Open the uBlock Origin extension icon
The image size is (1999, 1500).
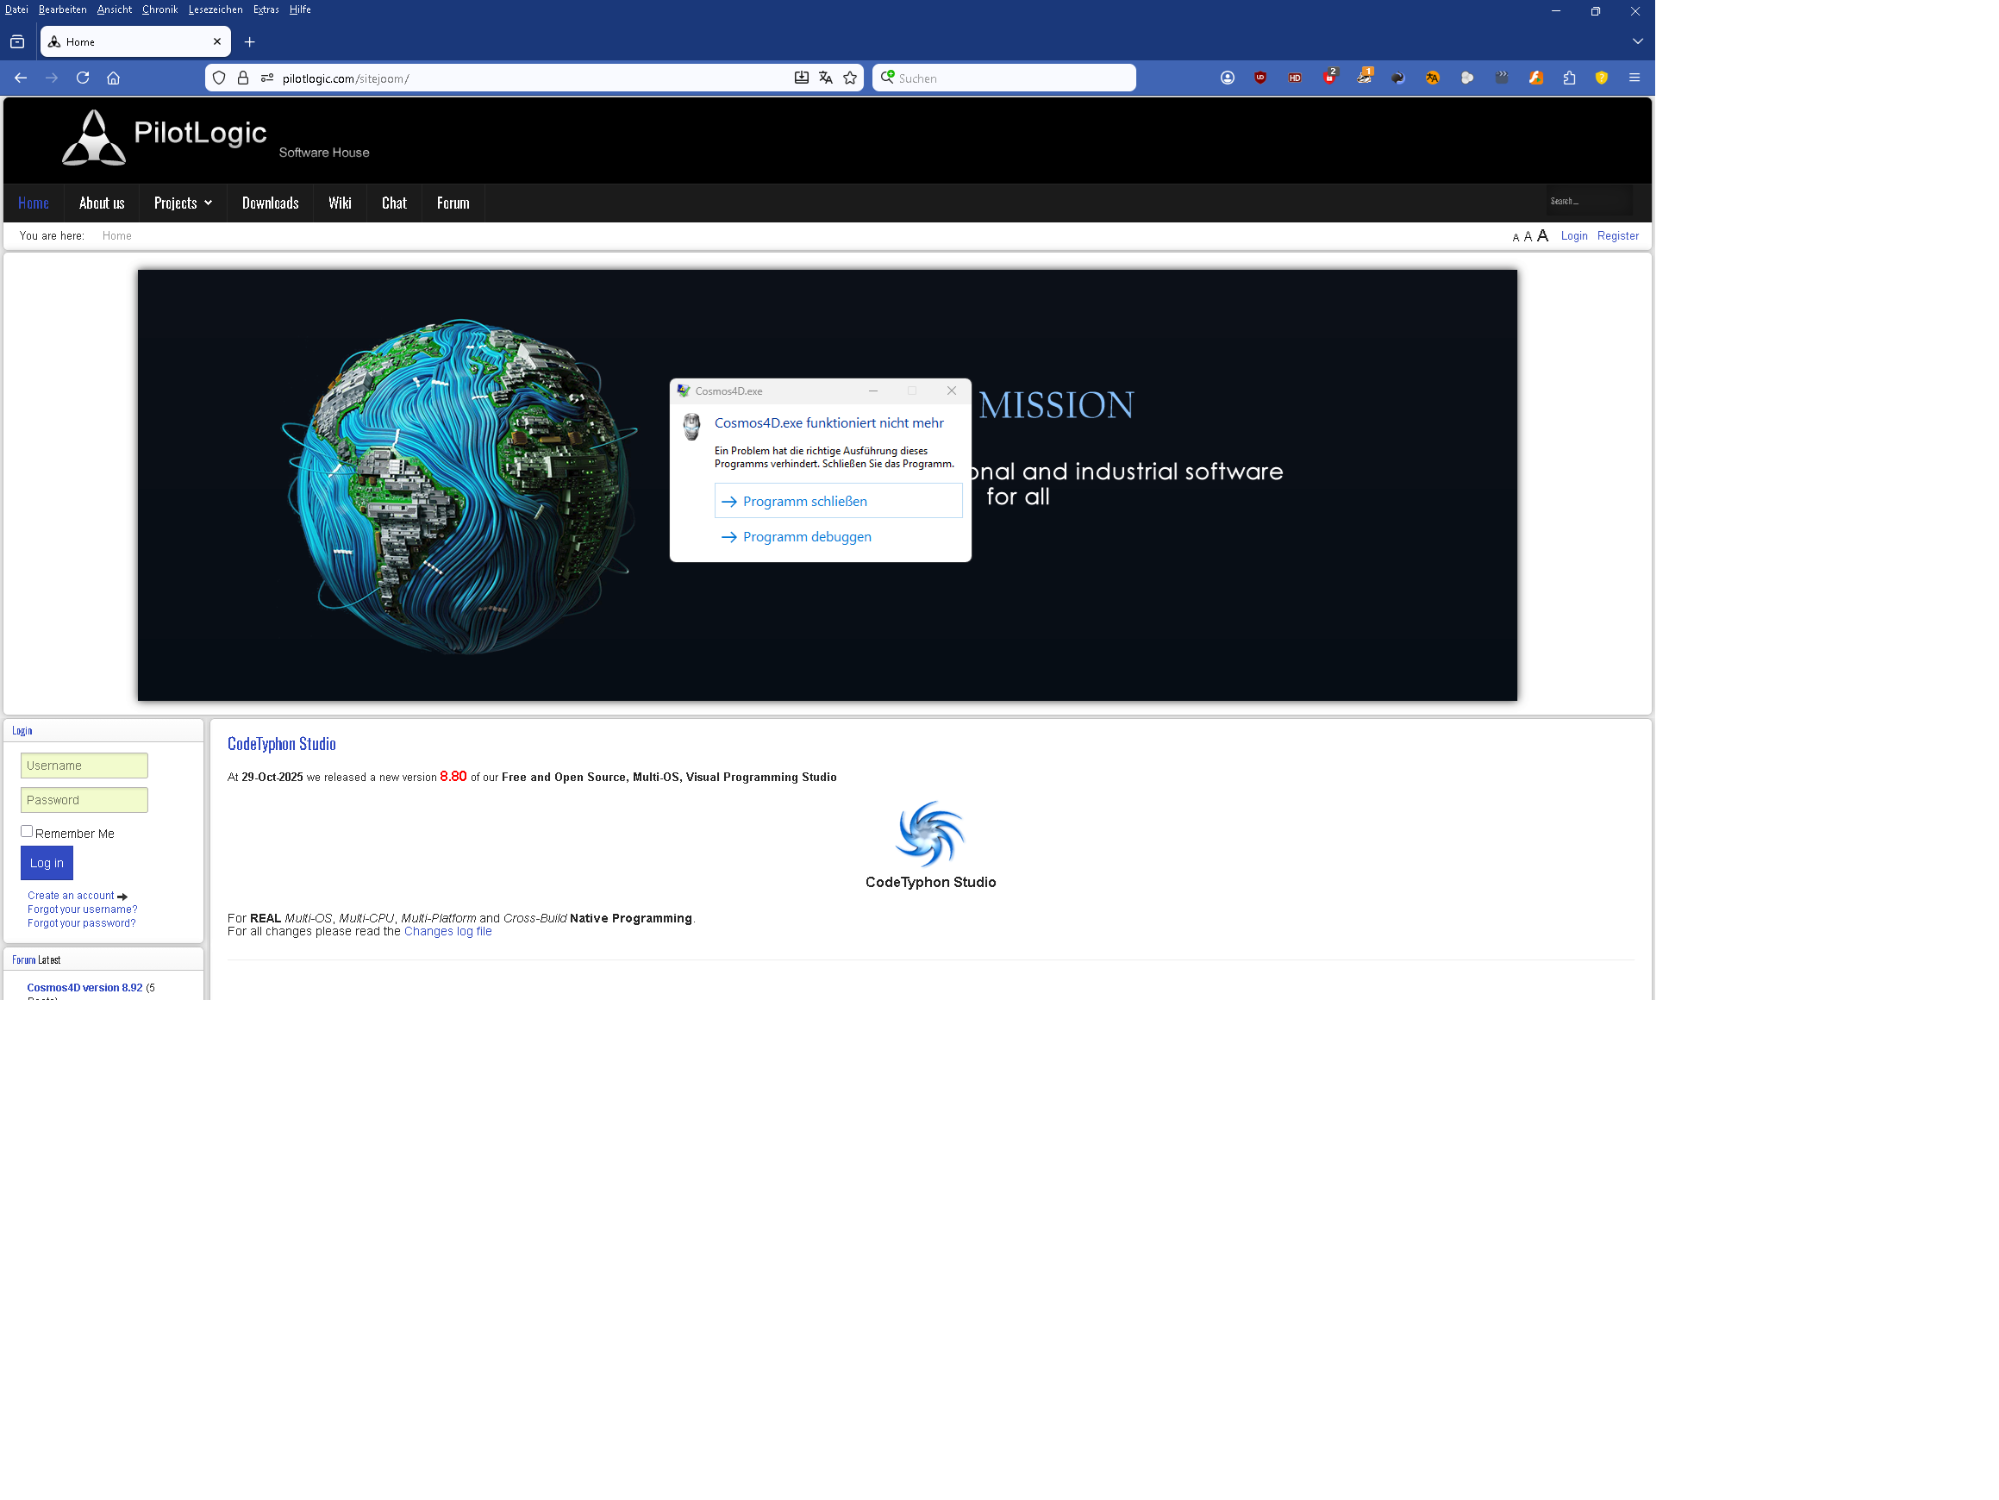tap(1260, 78)
